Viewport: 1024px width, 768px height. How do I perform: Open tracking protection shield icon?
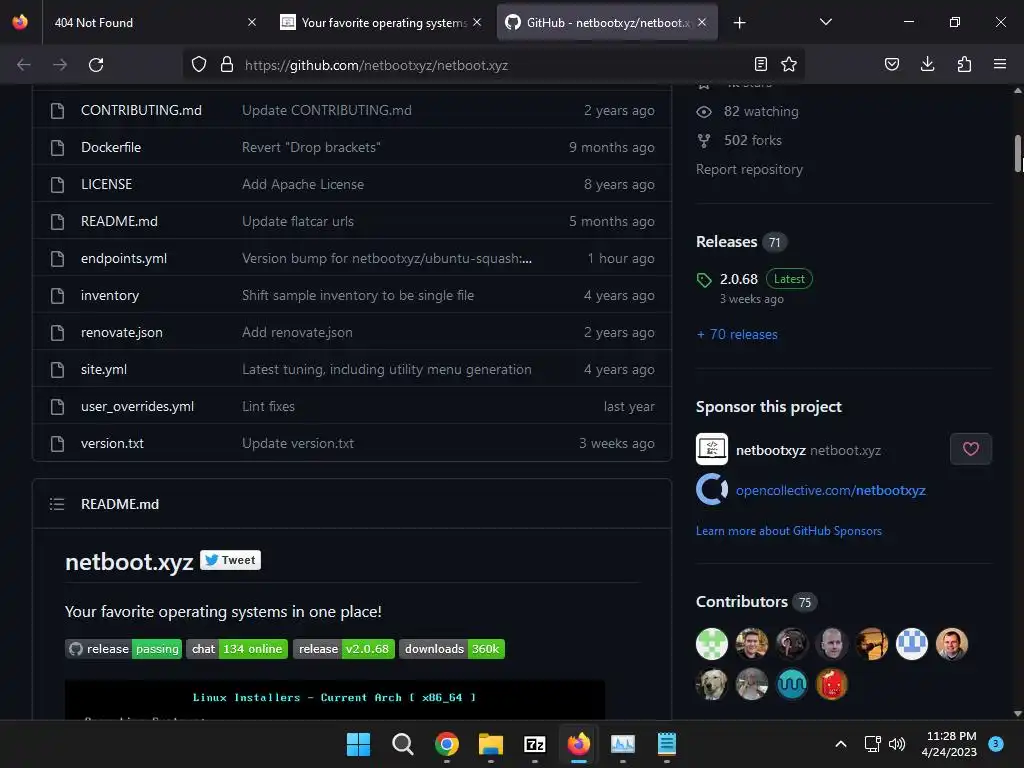tap(199, 65)
